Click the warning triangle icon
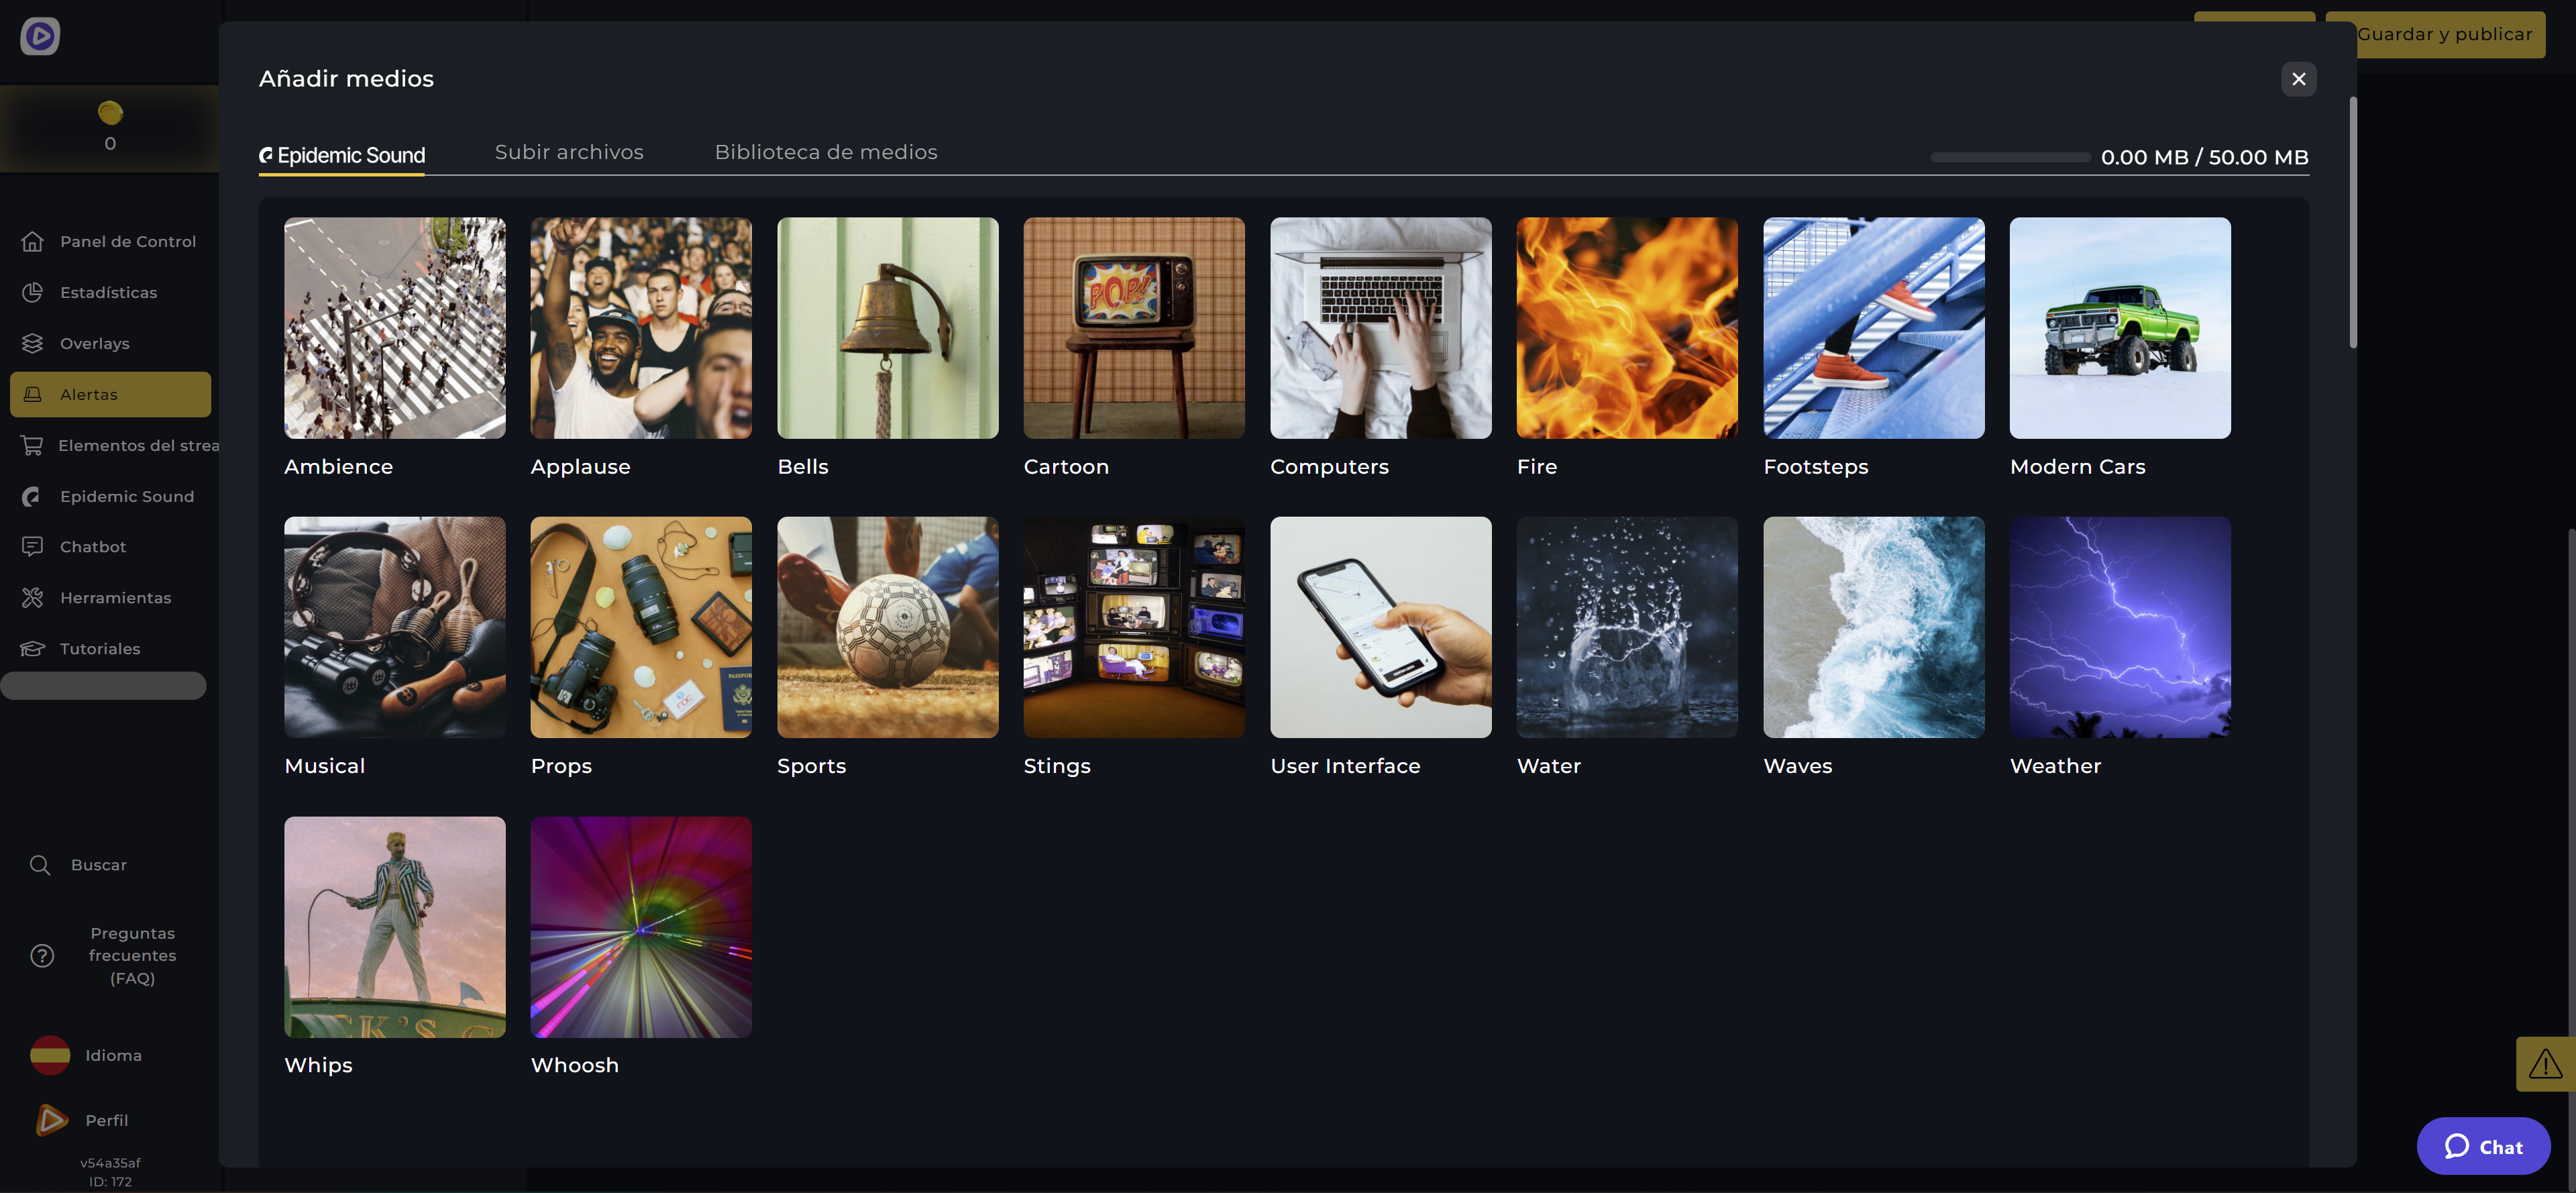The height and width of the screenshot is (1193, 2576). [2545, 1064]
